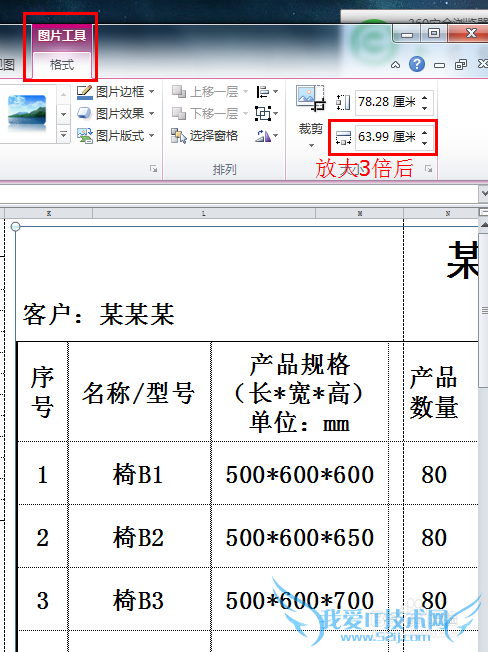Go up one row in the picture styles gallery
The width and height of the screenshot is (488, 652).
[x=63, y=94]
